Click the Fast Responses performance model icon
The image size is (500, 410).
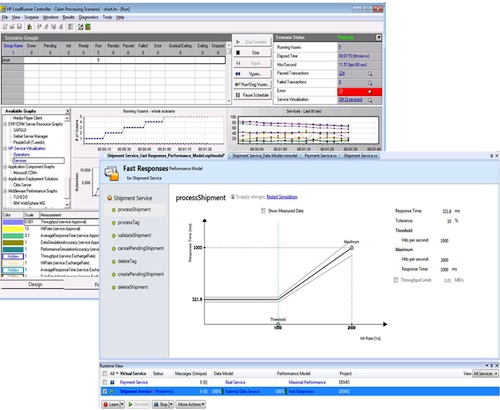click(112, 173)
